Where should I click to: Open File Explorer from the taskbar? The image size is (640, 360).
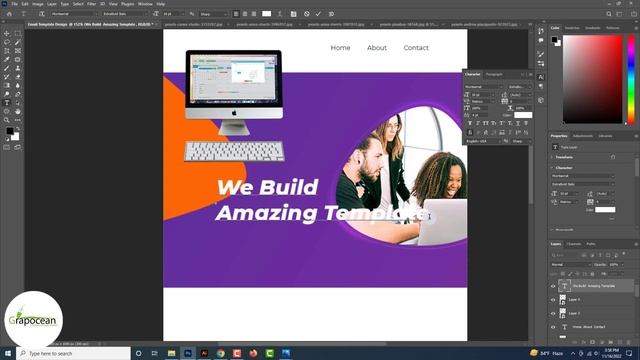[171, 353]
